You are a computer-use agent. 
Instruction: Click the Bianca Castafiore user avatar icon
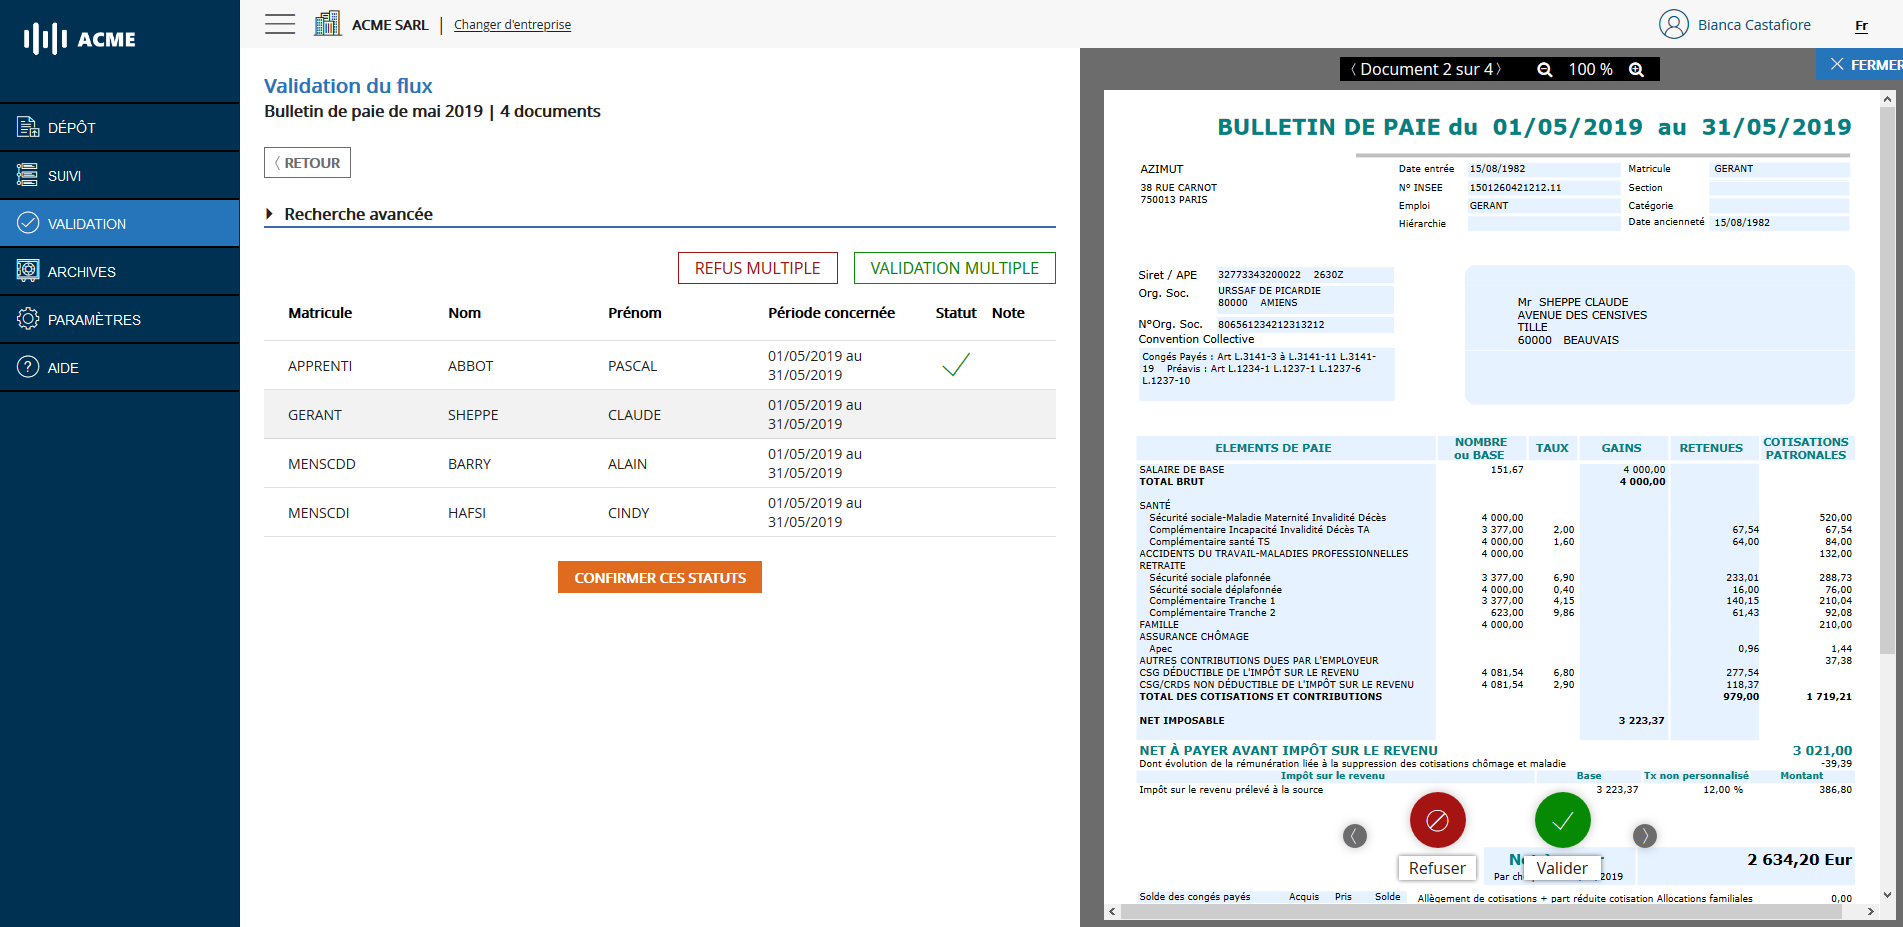tap(1673, 24)
